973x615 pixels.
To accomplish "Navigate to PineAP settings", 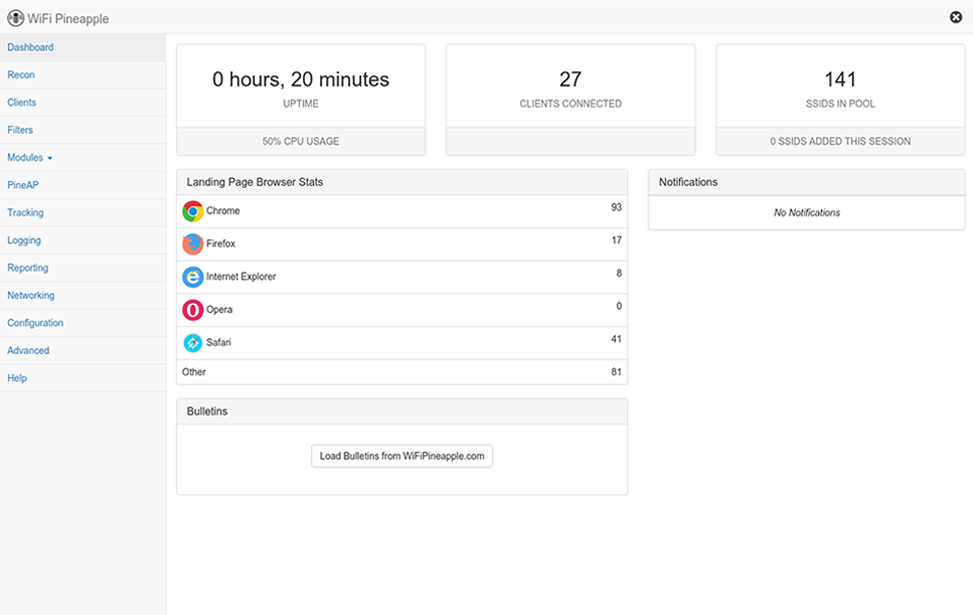I will [x=23, y=185].
